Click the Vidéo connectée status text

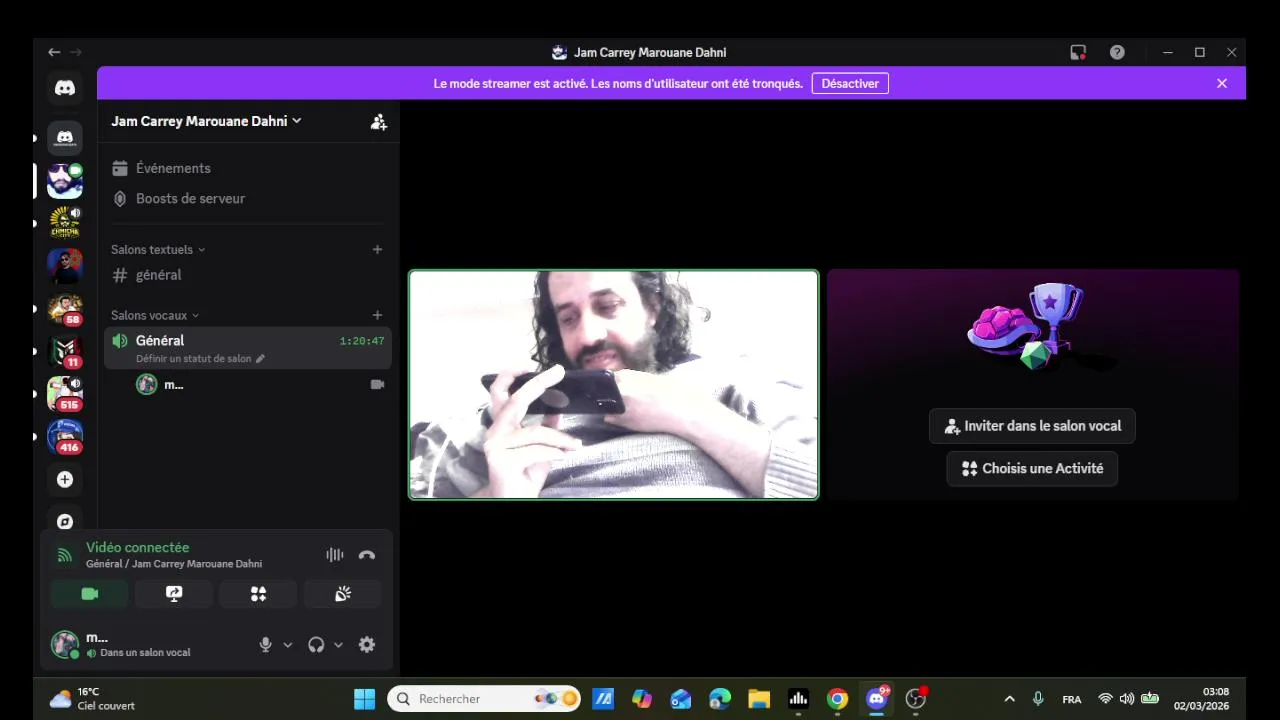pyautogui.click(x=137, y=547)
